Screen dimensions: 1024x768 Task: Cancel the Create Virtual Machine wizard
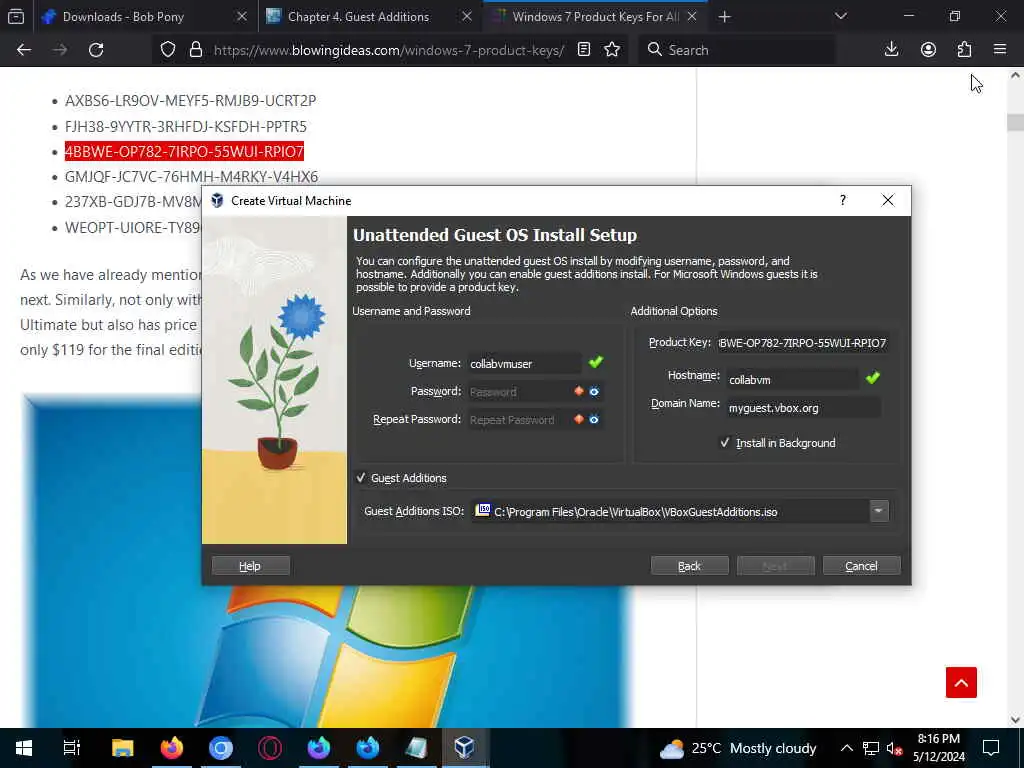point(861,566)
